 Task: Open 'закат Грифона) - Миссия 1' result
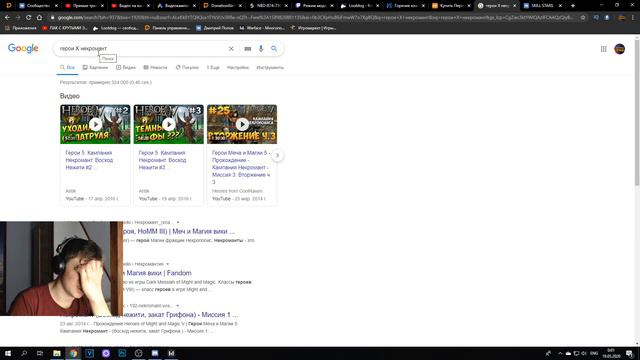[180, 315]
